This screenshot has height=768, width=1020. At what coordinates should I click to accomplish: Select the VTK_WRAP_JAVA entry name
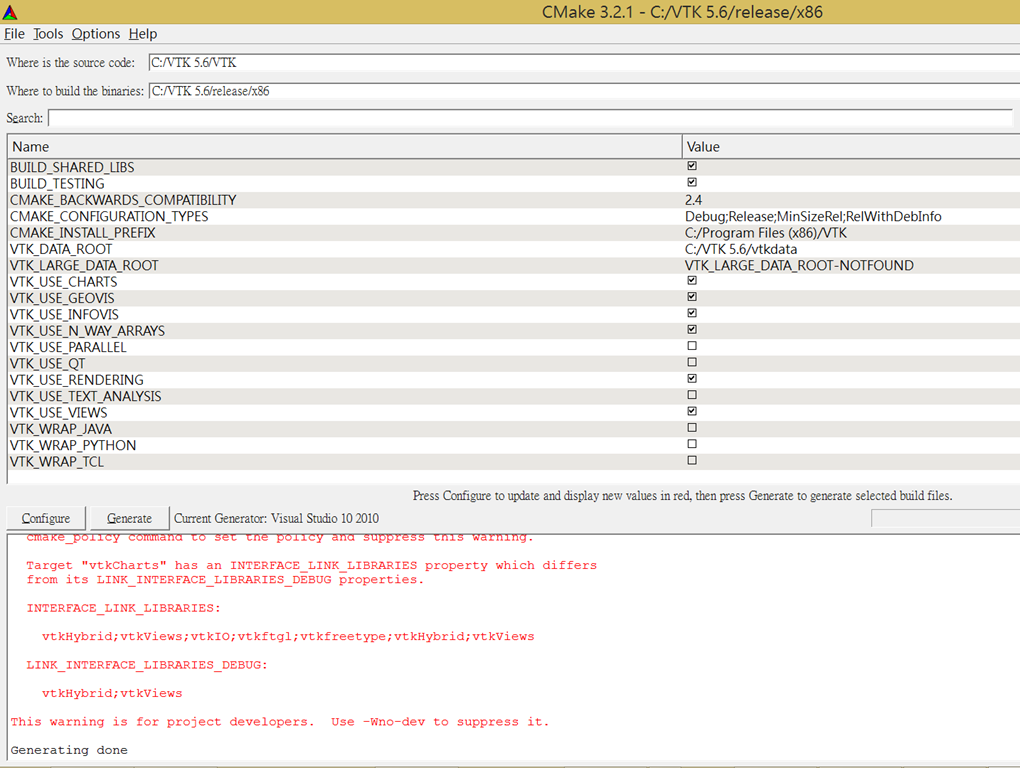click(x=61, y=429)
